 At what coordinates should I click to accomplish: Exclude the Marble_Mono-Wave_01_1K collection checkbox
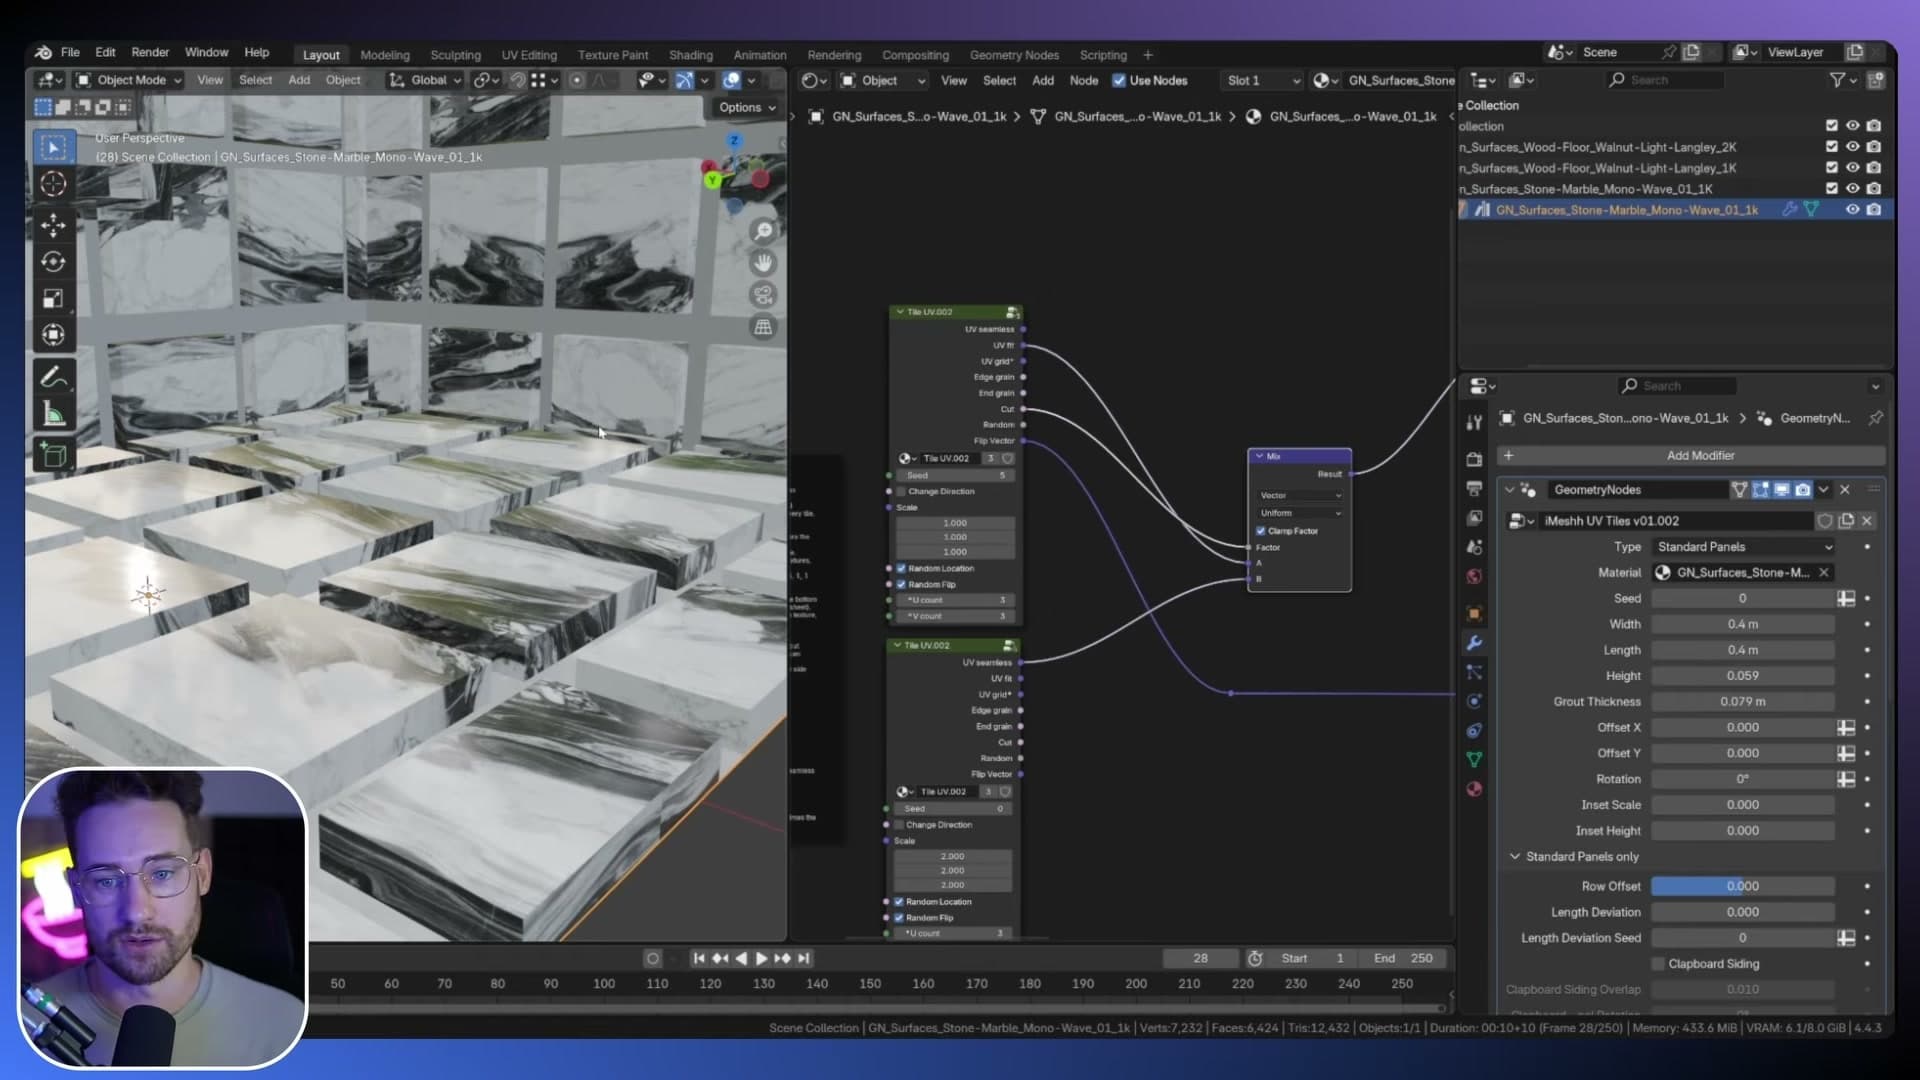coord(1831,189)
